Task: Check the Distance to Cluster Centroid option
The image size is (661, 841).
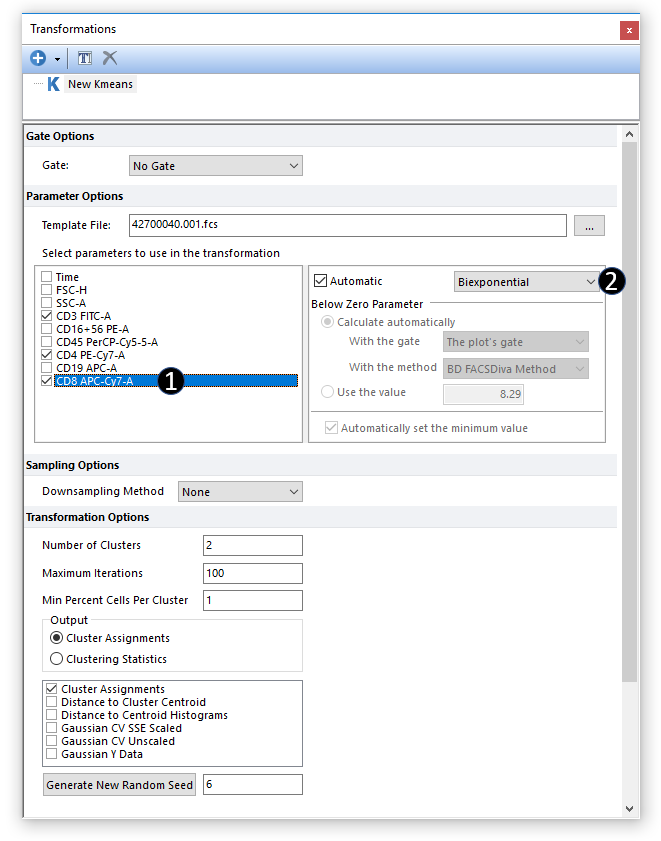Action: (52, 702)
